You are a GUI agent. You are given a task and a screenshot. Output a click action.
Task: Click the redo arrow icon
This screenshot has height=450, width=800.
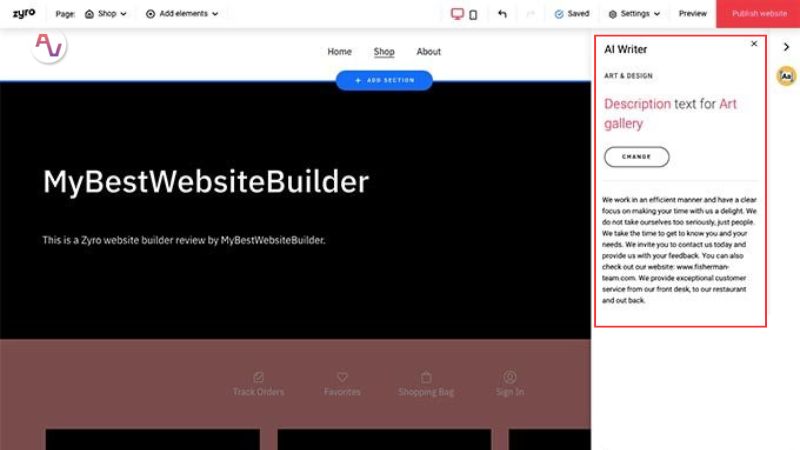coord(530,14)
